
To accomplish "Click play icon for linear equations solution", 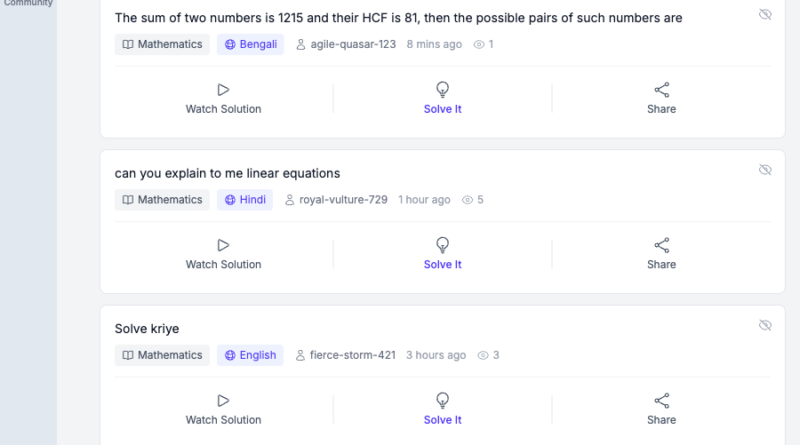I will [223, 245].
